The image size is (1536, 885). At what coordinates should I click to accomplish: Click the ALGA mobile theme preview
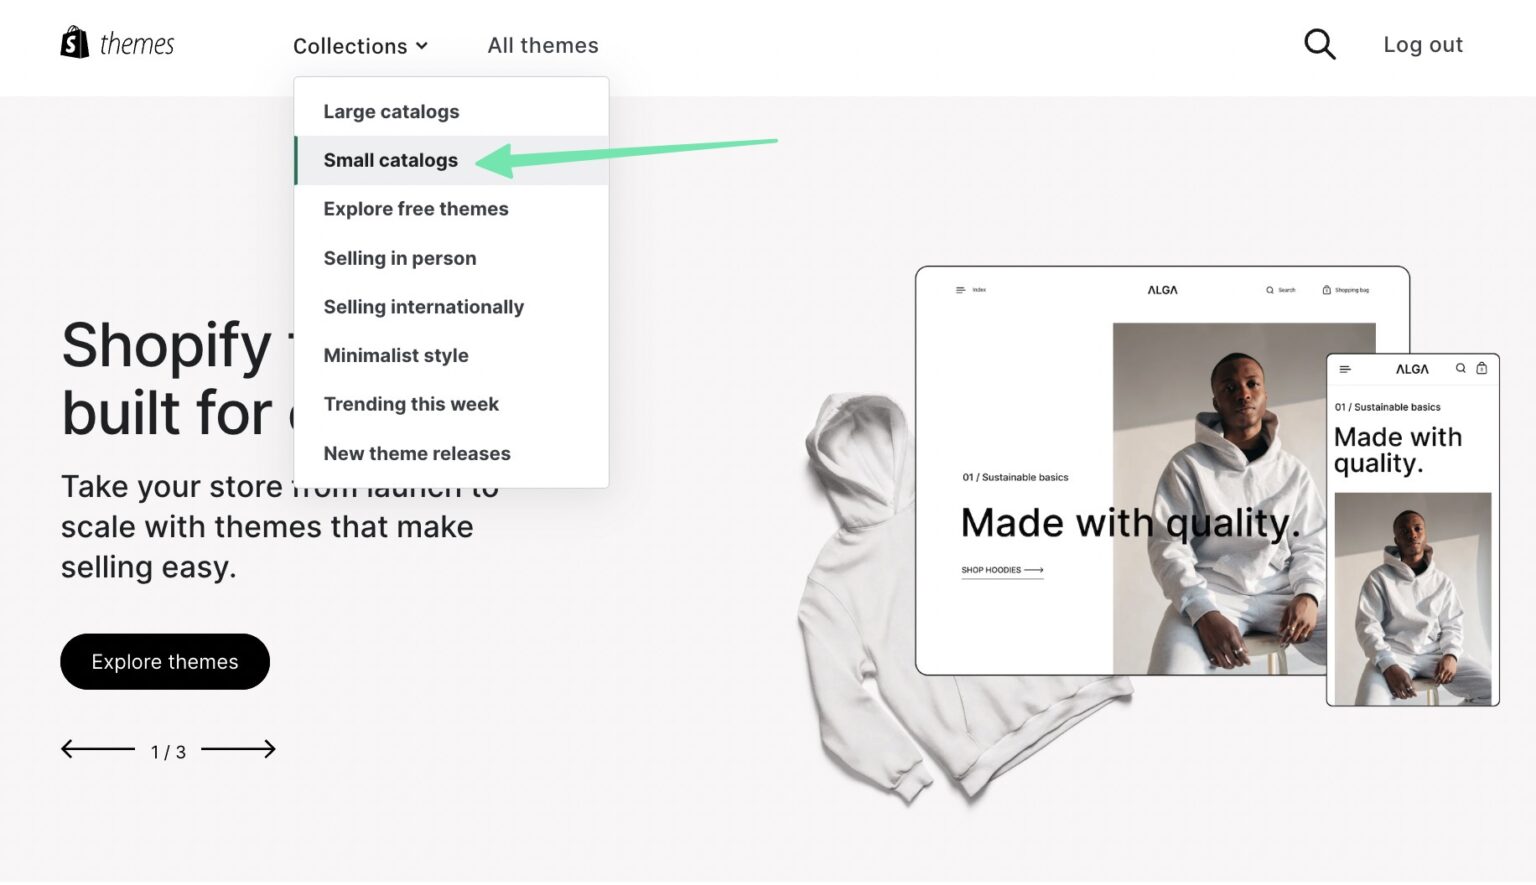click(x=1412, y=530)
